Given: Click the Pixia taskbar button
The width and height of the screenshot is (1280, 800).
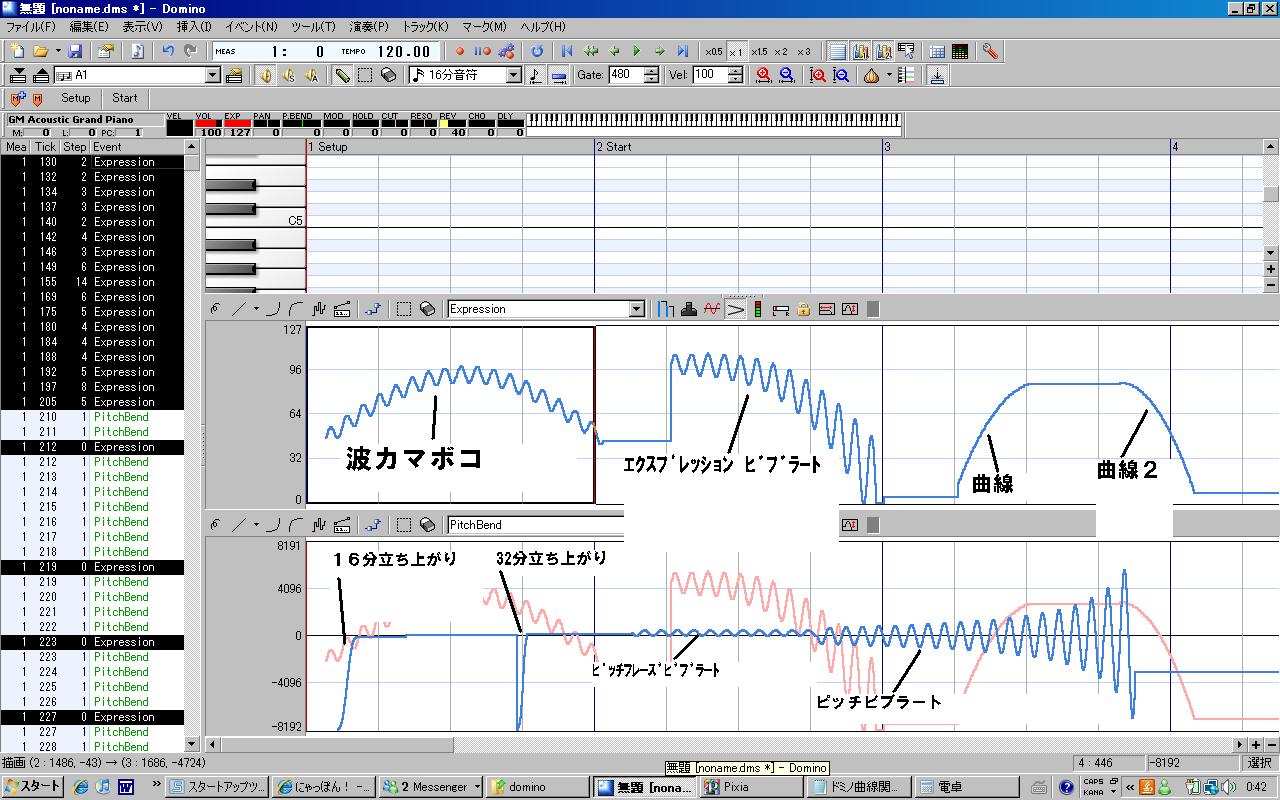Looking at the screenshot, I should [751, 786].
